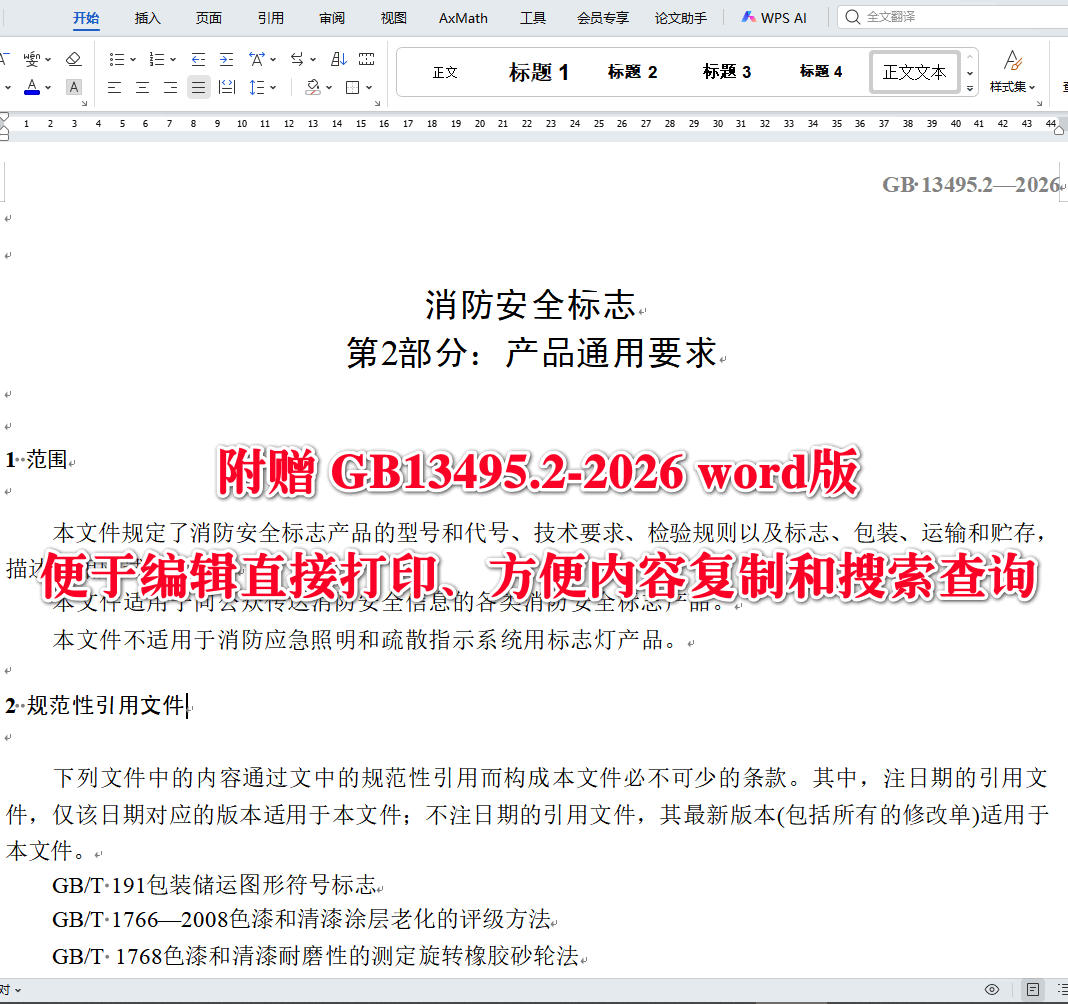Open the AxMath ribbon tab
Screen dimensions: 1068x1004
tap(462, 17)
